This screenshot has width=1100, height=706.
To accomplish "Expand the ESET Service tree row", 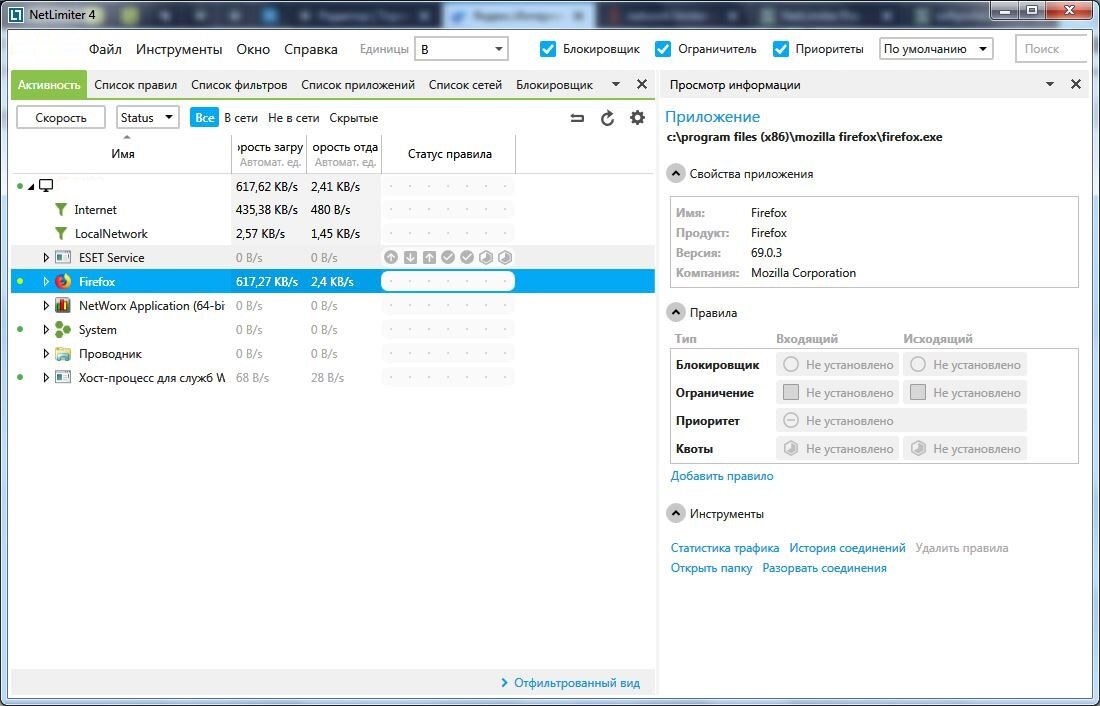I will 46,258.
